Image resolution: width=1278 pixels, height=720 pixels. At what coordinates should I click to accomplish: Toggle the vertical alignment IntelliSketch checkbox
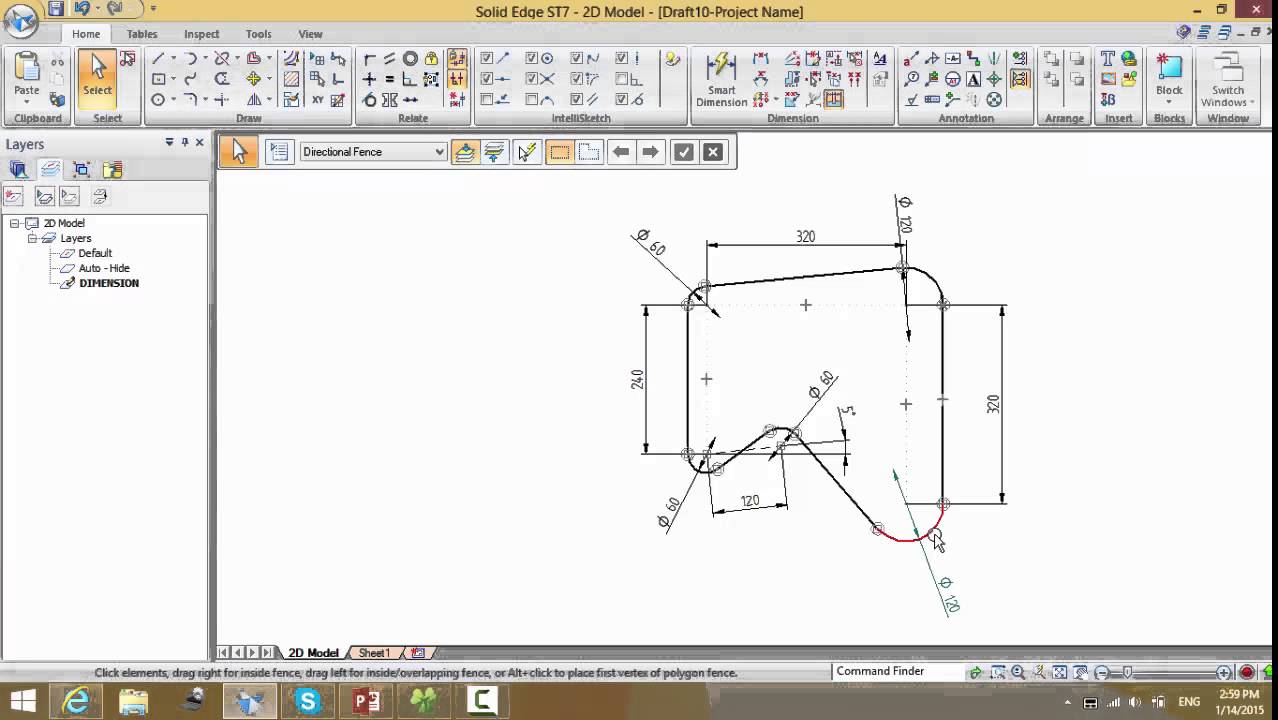coord(621,58)
